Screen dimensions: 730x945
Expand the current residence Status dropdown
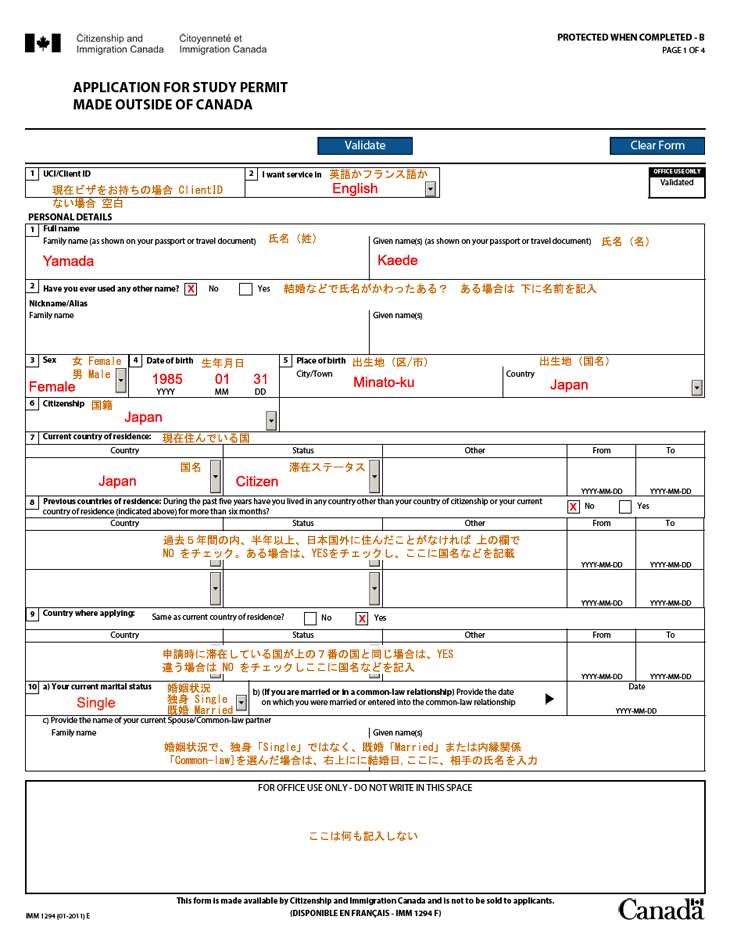tap(375, 477)
